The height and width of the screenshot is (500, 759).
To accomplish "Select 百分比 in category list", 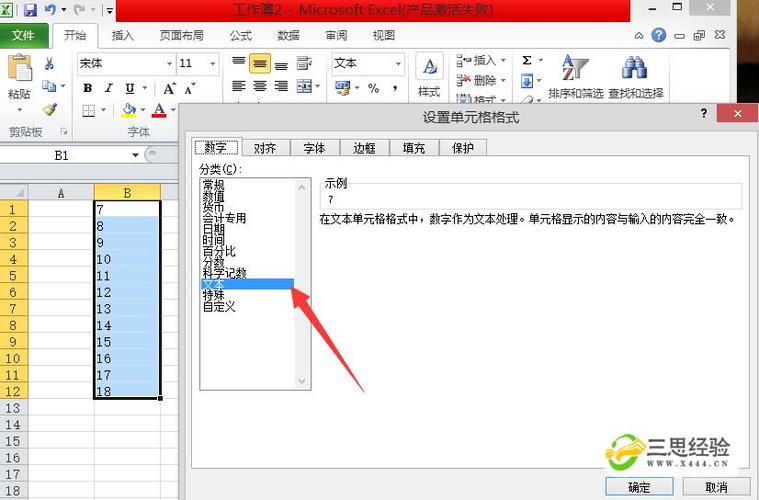I will coord(219,251).
